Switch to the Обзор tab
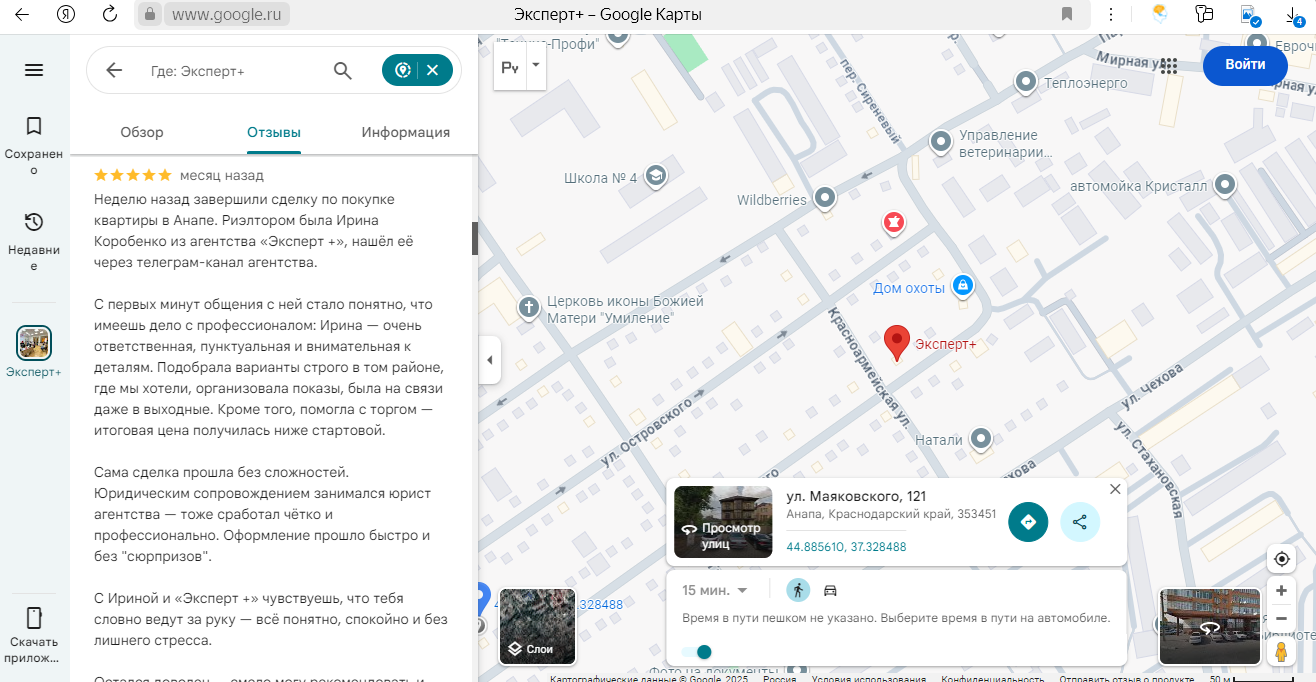1316x682 pixels. pyautogui.click(x=142, y=132)
